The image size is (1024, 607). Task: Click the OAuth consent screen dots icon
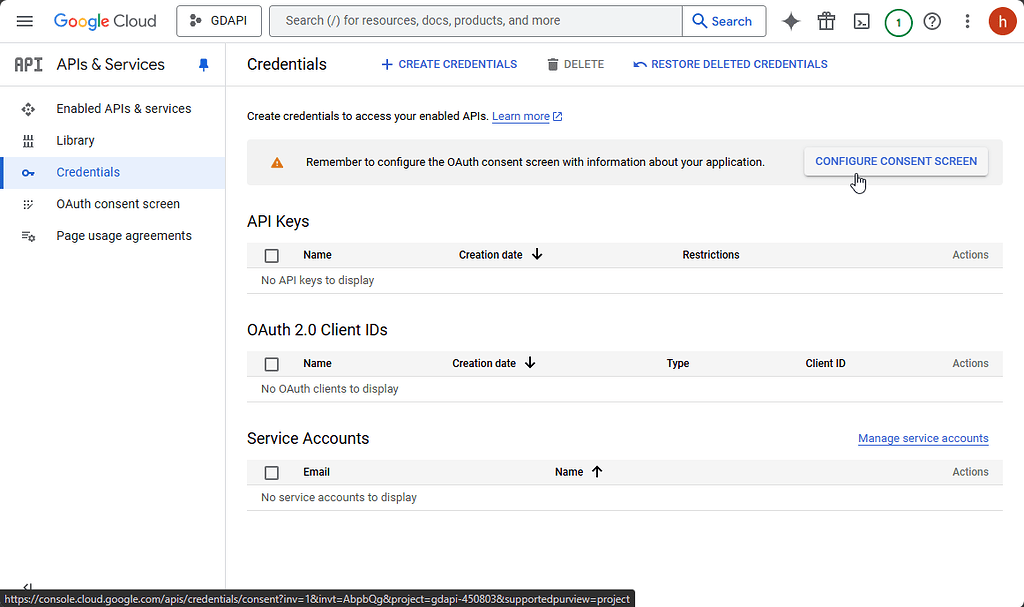pos(28,205)
